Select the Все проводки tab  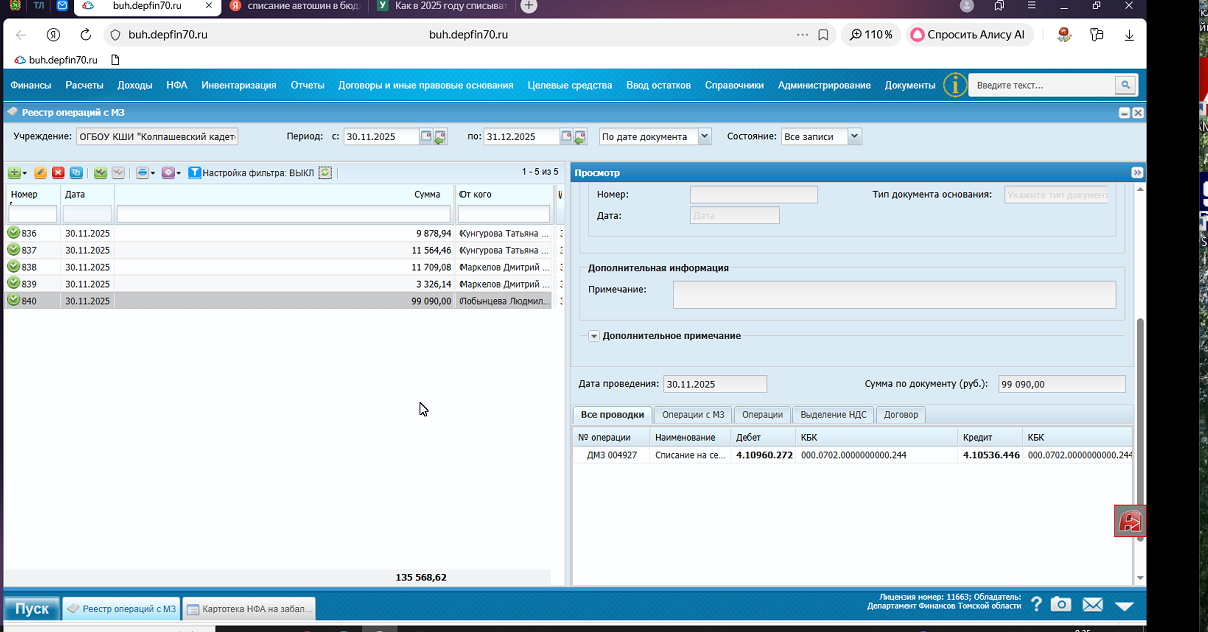tap(612, 414)
